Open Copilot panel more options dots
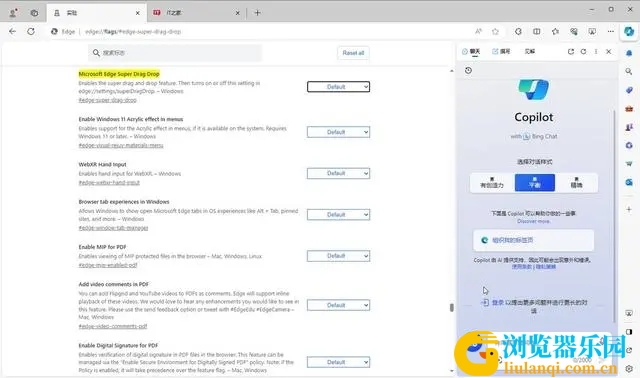 tap(596, 51)
